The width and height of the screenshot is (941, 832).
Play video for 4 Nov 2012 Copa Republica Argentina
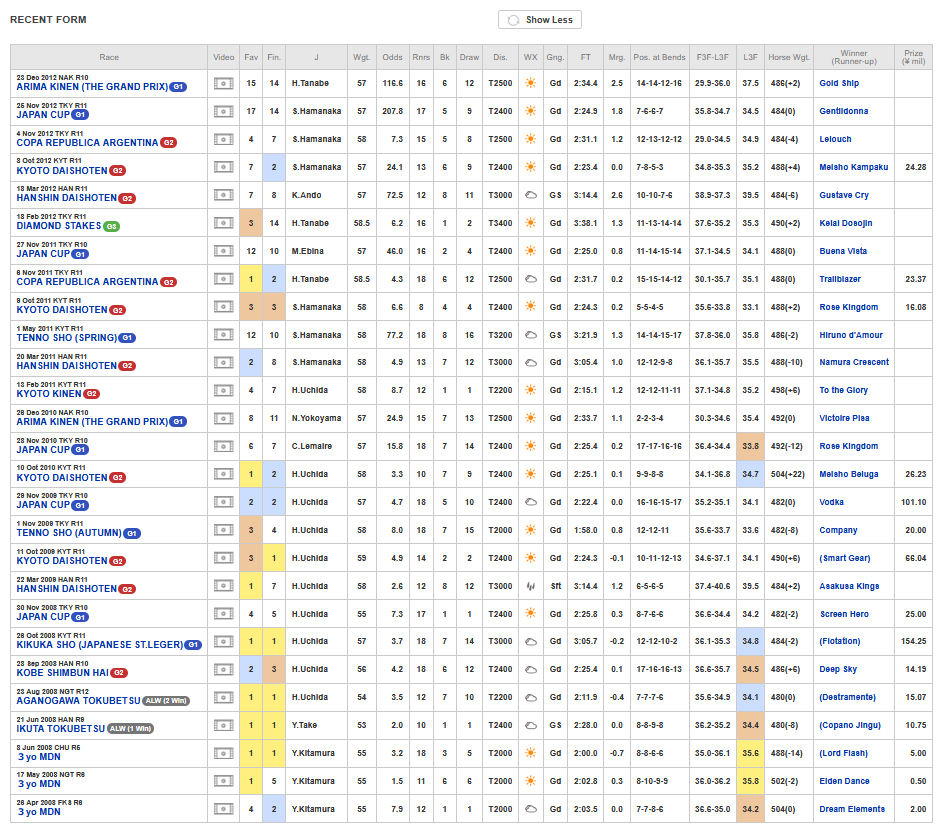[x=223, y=139]
